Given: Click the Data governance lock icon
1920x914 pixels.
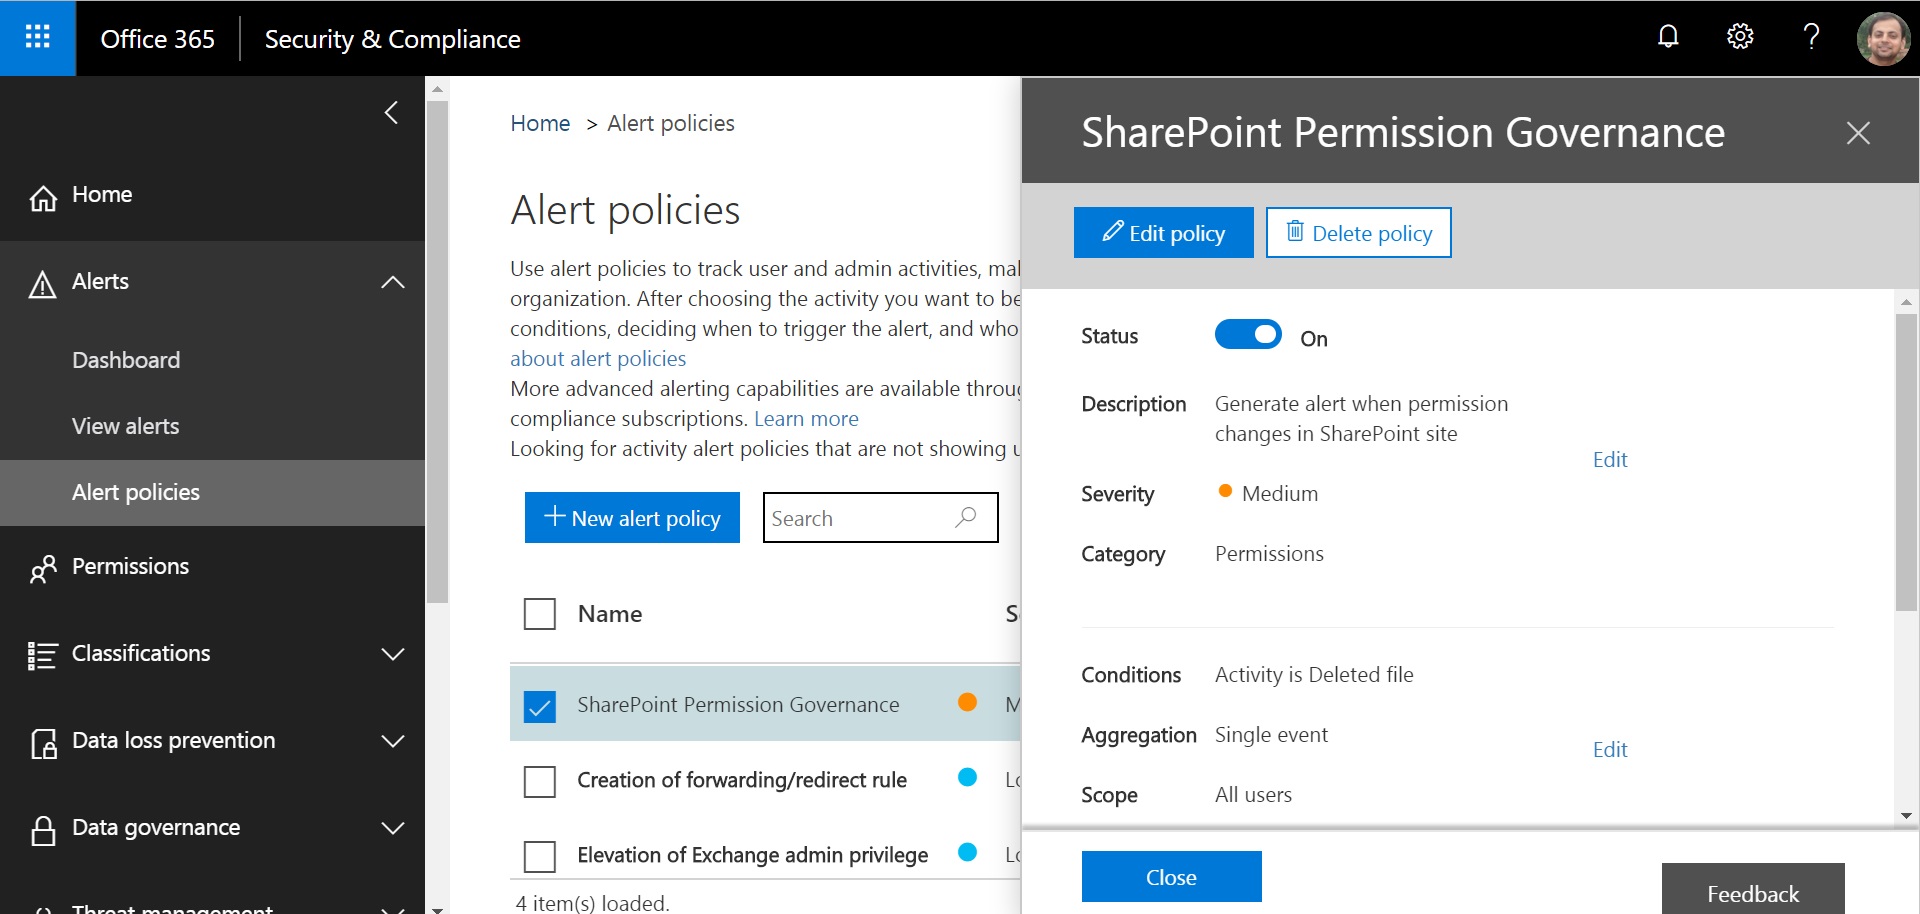Looking at the screenshot, I should 43,830.
